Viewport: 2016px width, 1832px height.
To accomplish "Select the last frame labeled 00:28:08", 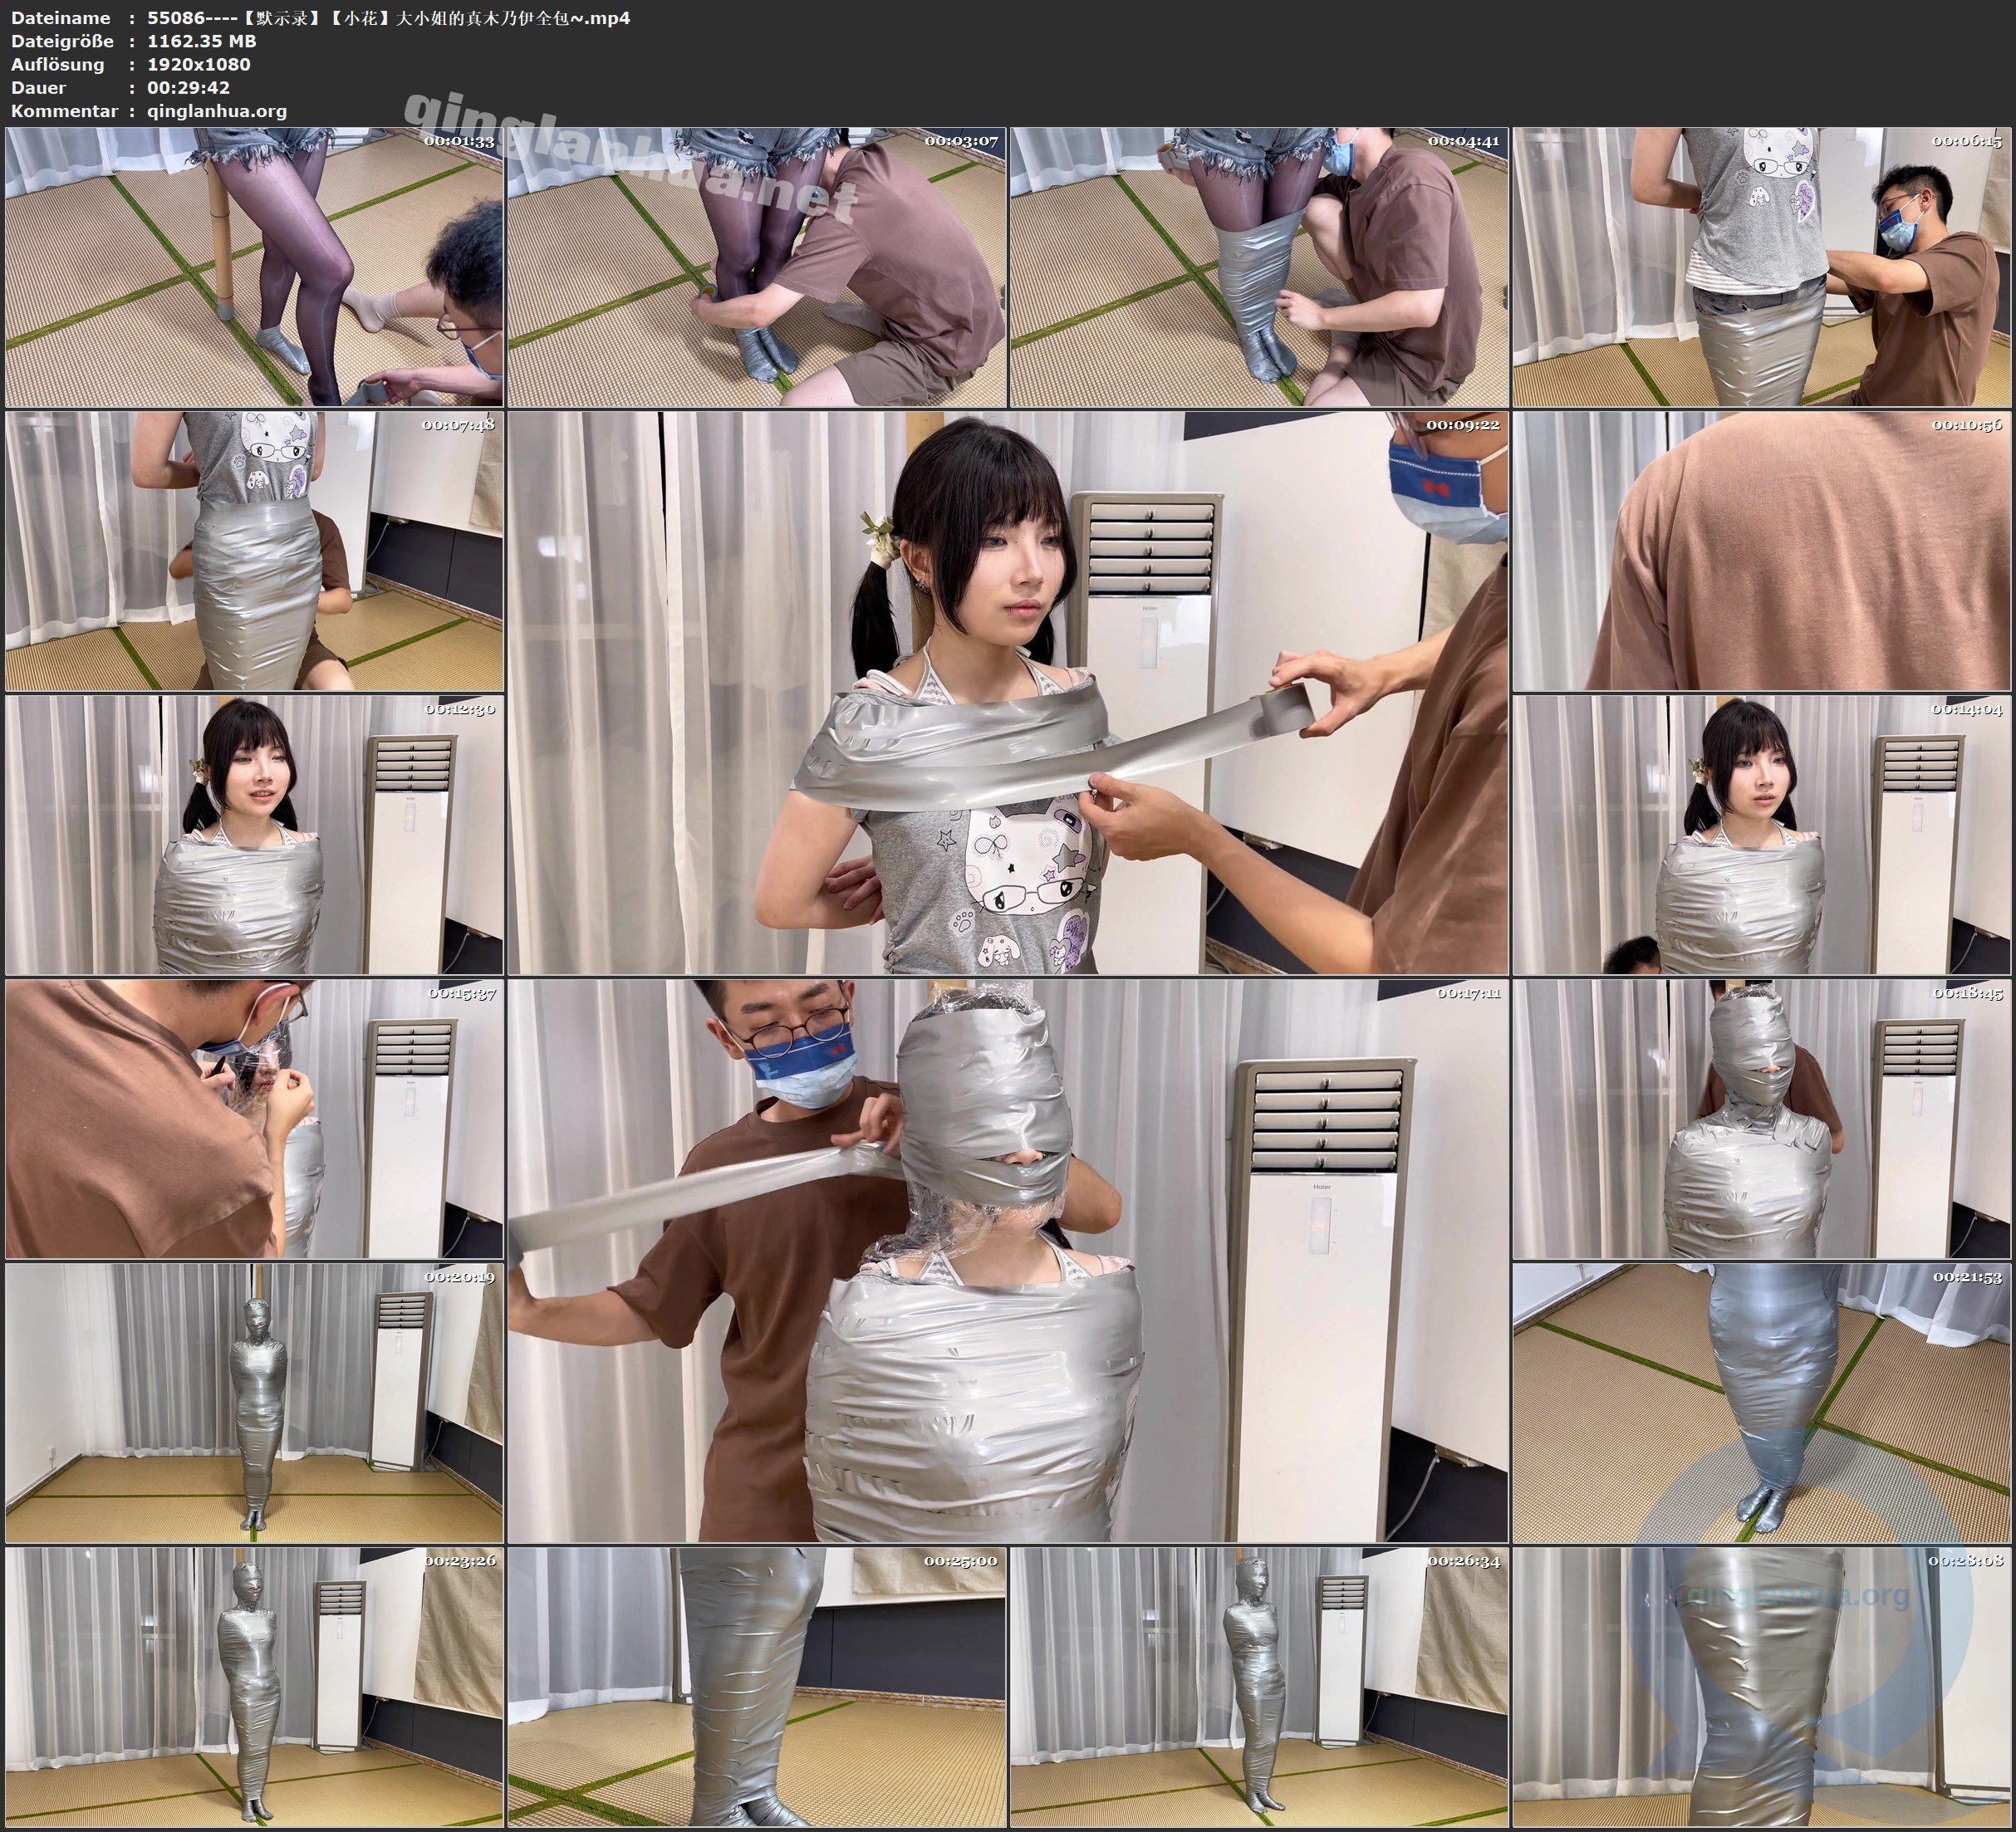I will [x=1761, y=1687].
